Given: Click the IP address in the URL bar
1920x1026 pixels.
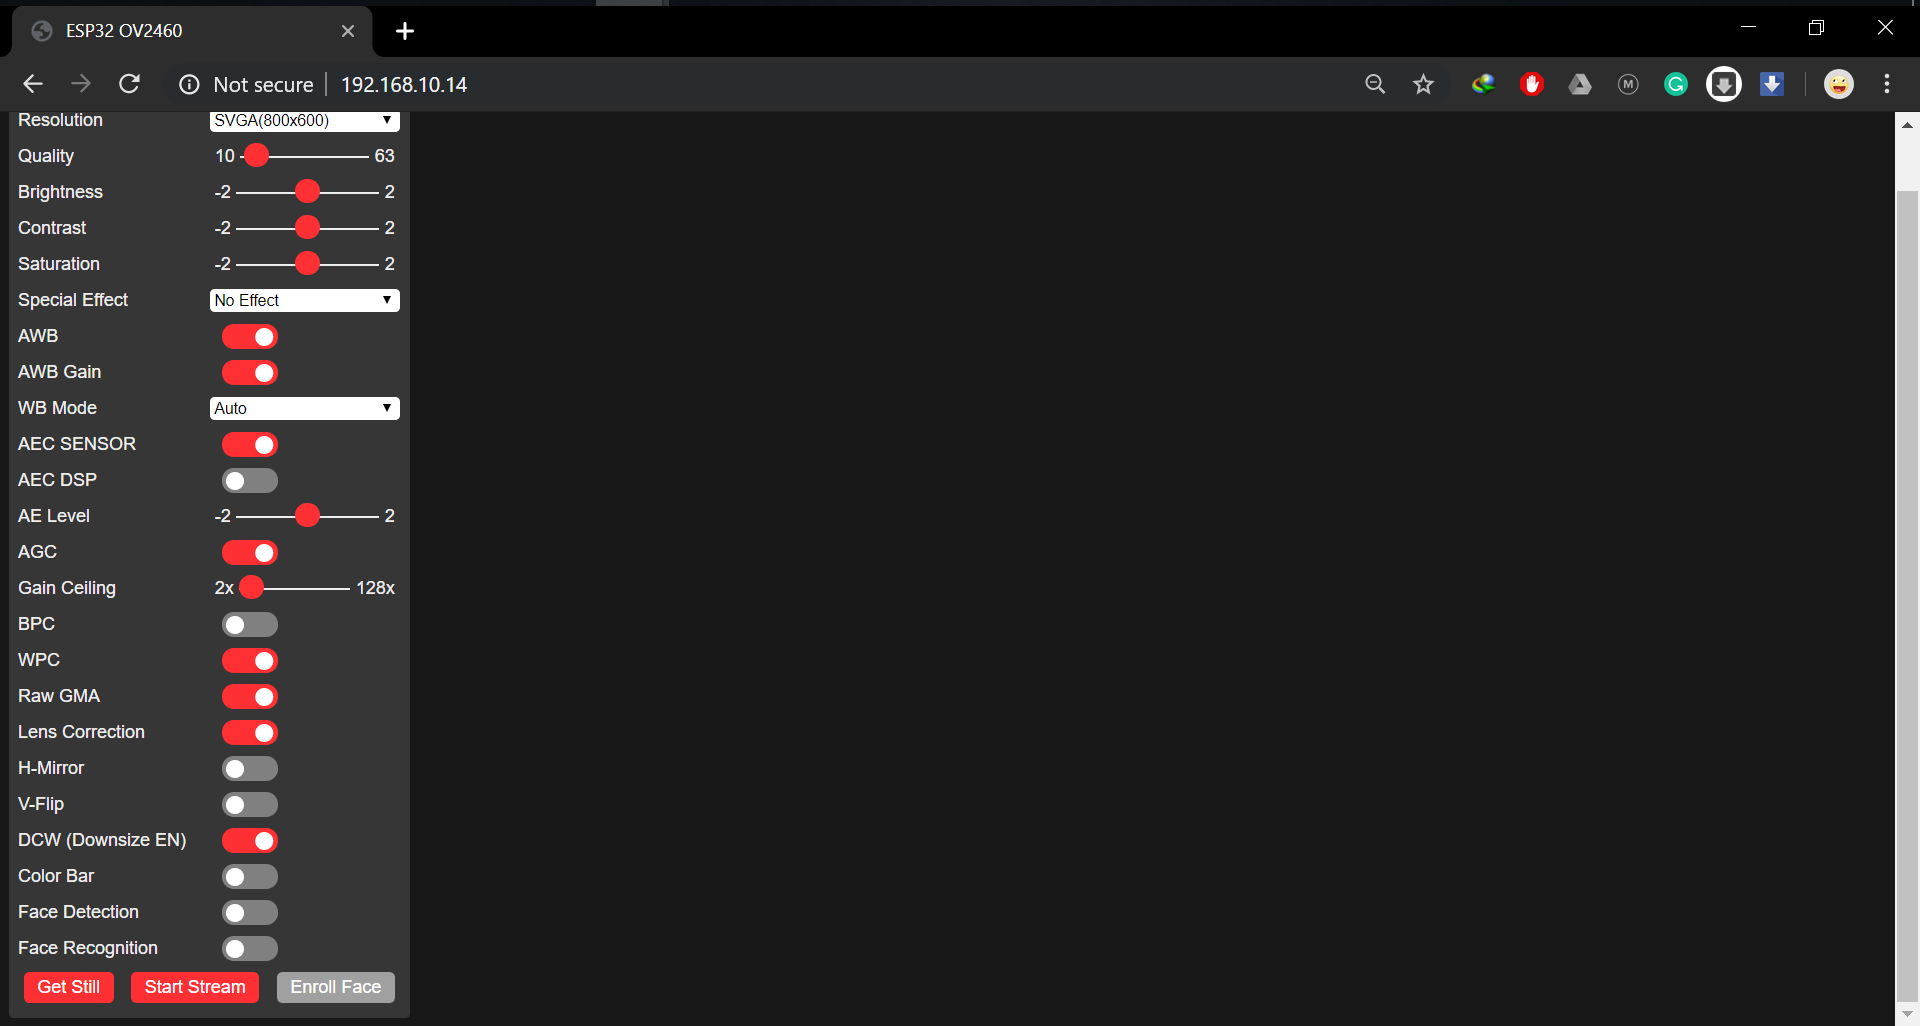Looking at the screenshot, I should click(x=404, y=84).
